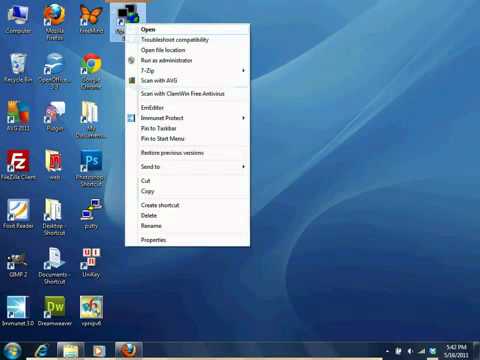Select the Recycle Bin icon

18,68
